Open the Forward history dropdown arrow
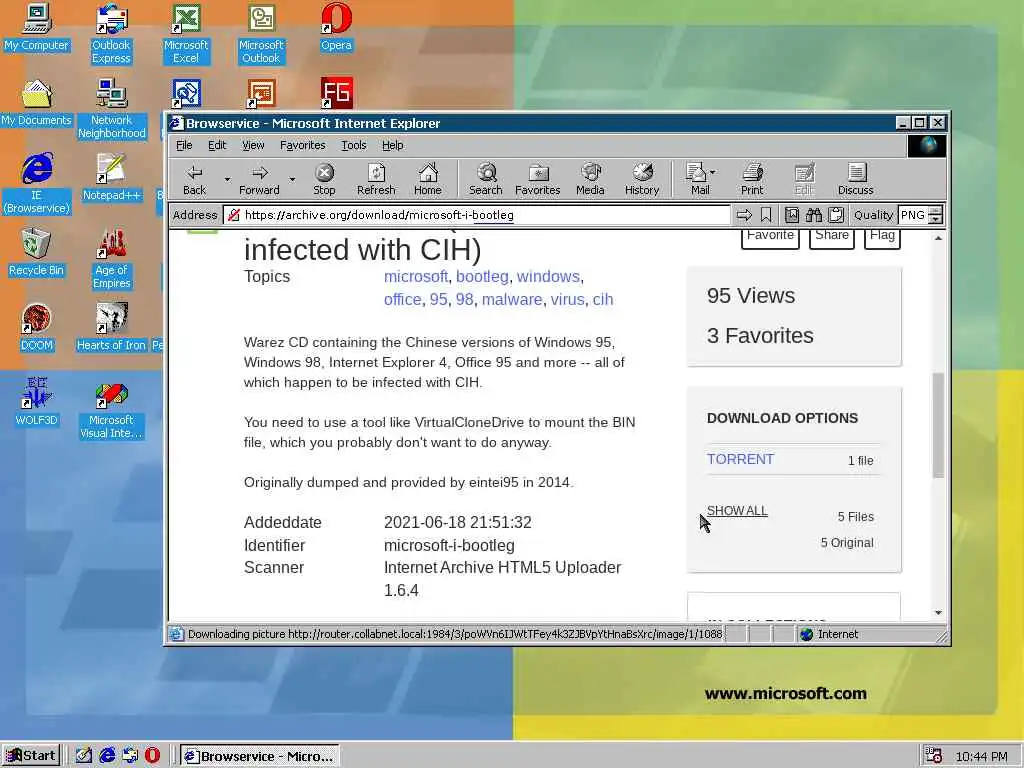Image resolution: width=1024 pixels, height=768 pixels. coord(292,179)
